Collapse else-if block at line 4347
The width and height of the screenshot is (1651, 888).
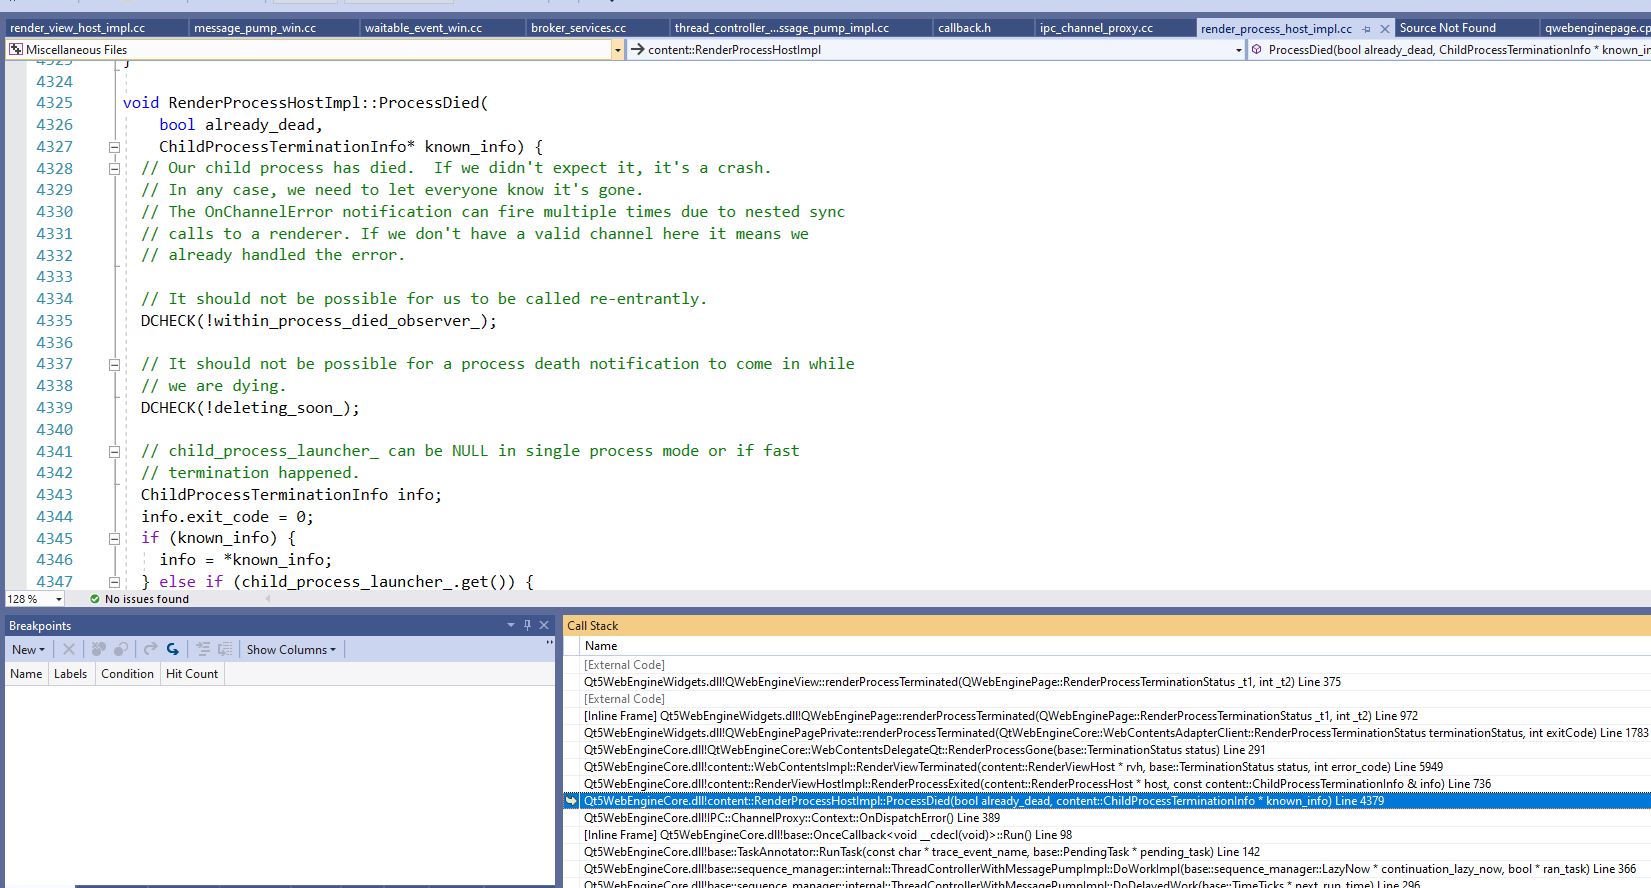pyautogui.click(x=114, y=582)
